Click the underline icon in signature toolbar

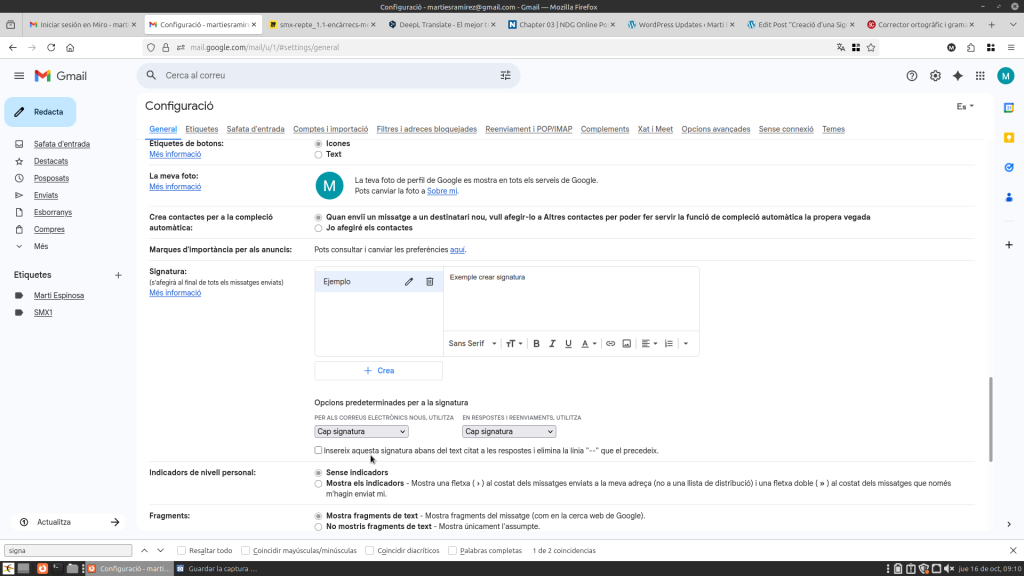pos(568,344)
